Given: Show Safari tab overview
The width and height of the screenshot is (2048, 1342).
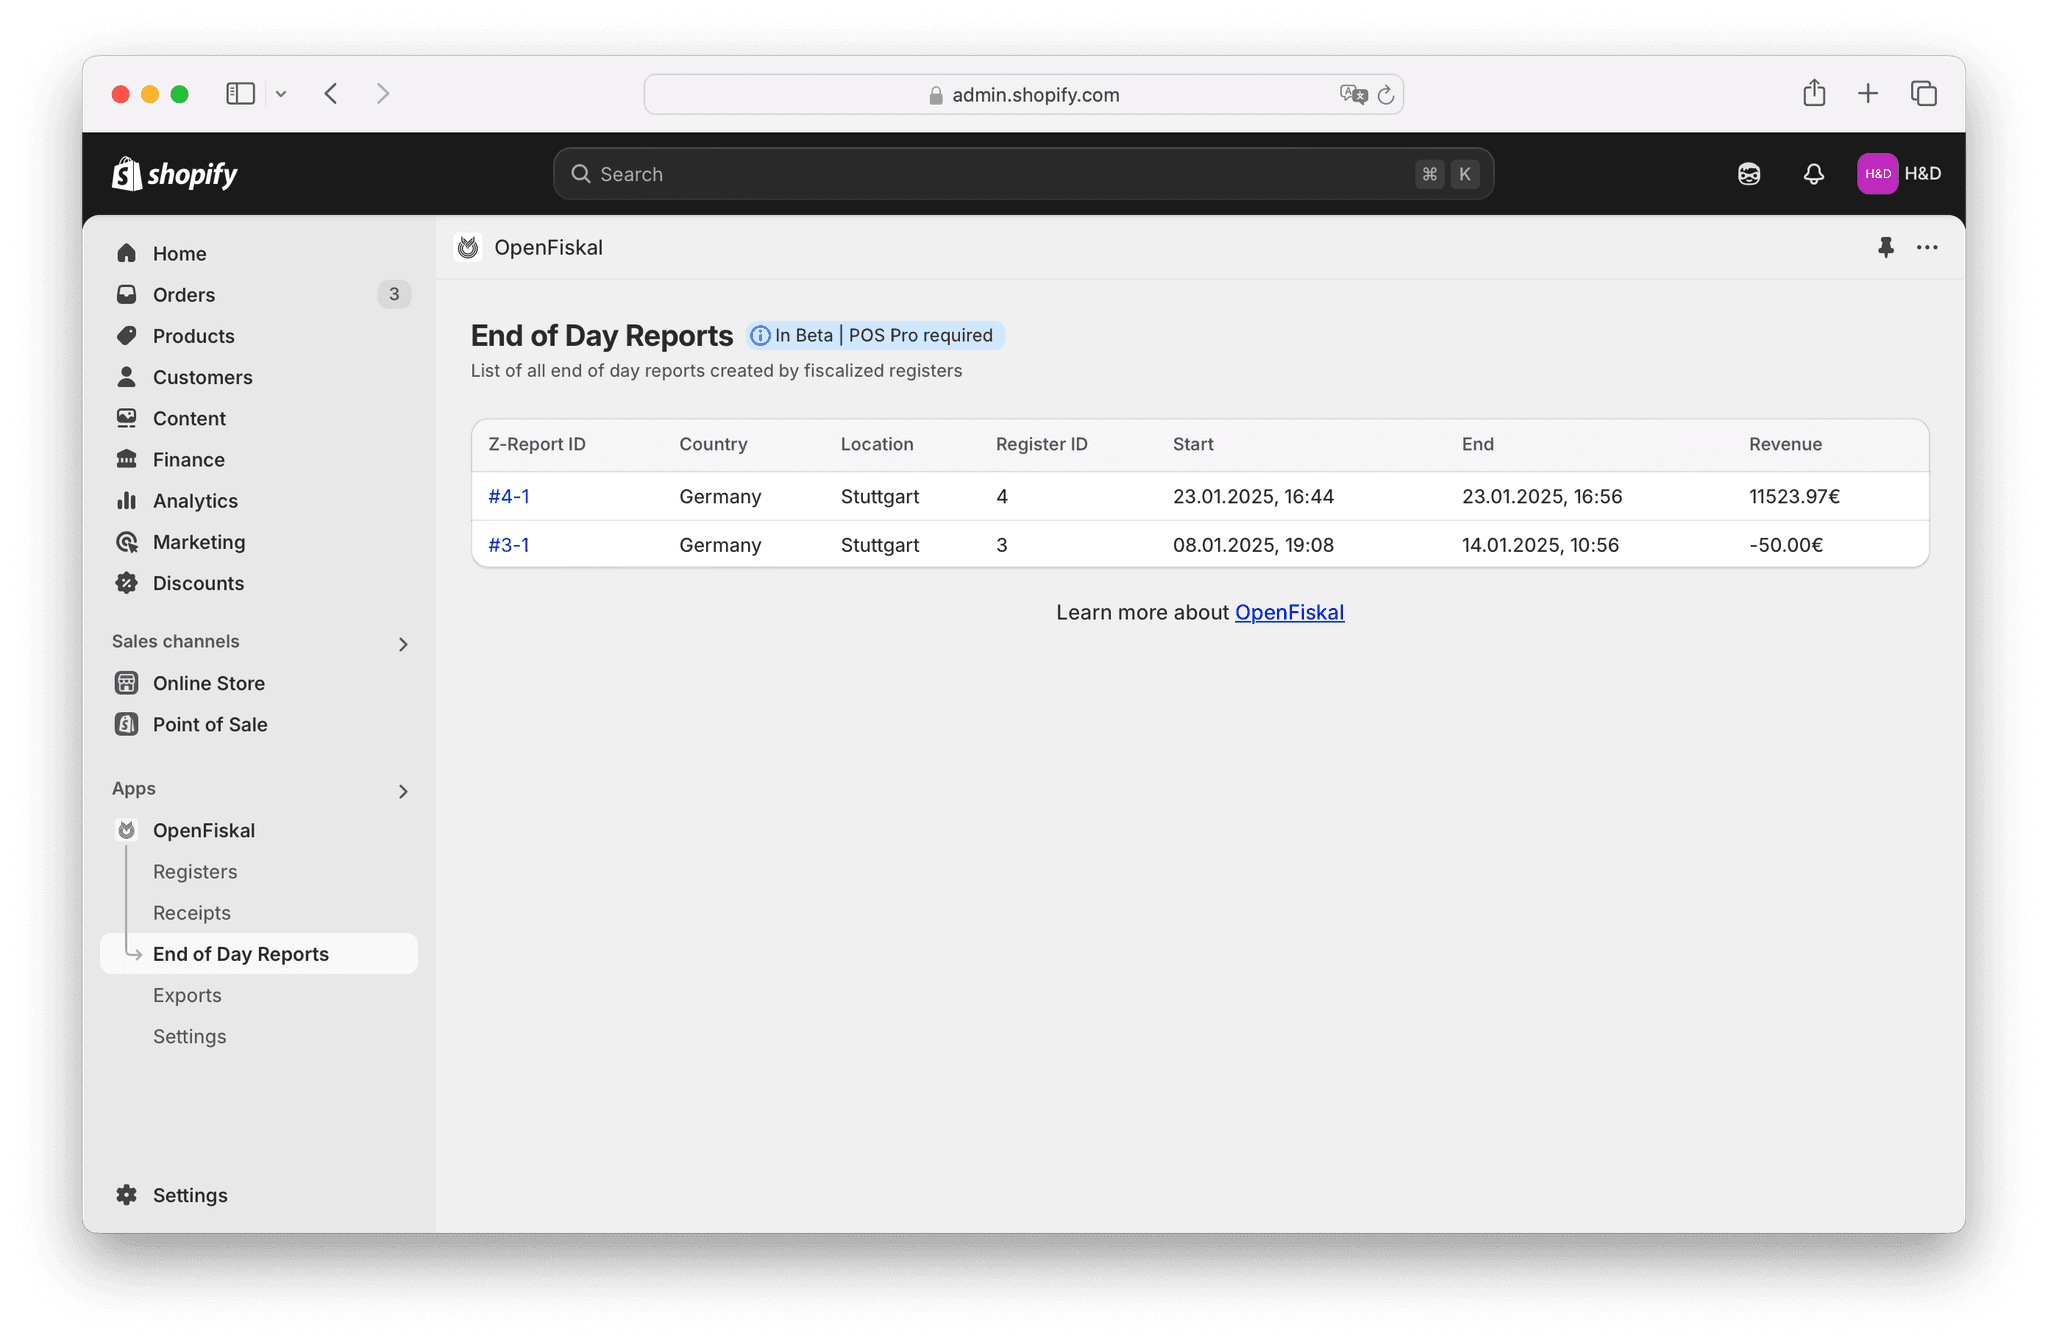Looking at the screenshot, I should click(1924, 93).
